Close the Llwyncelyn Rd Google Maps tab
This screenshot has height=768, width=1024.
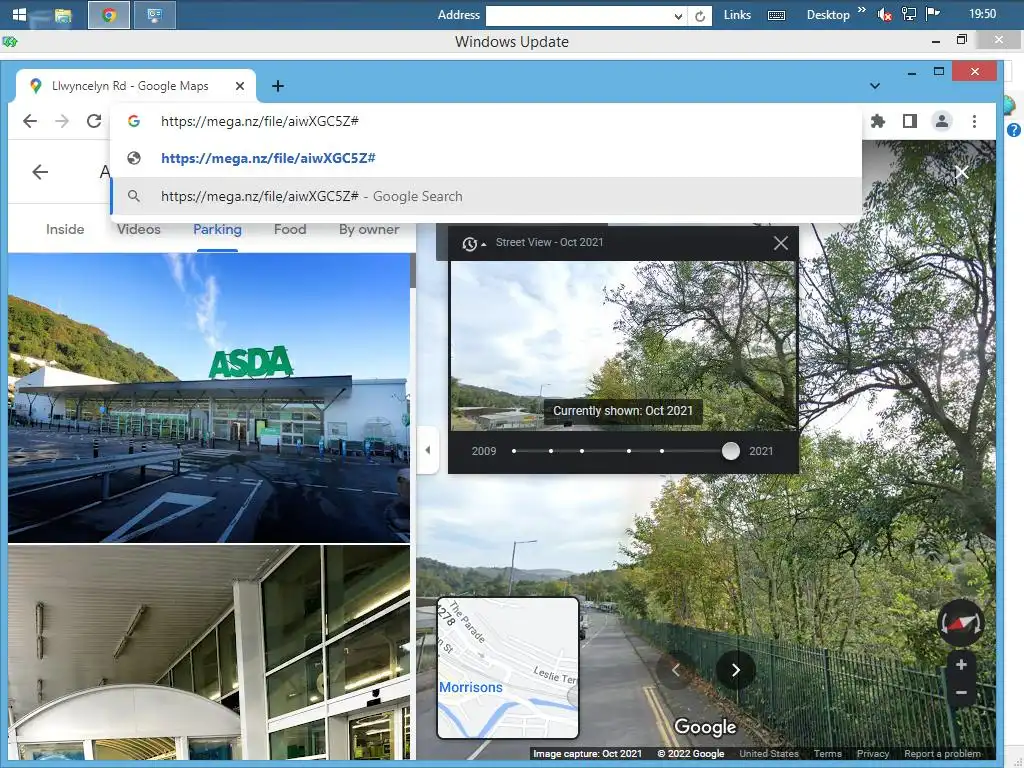click(x=240, y=86)
